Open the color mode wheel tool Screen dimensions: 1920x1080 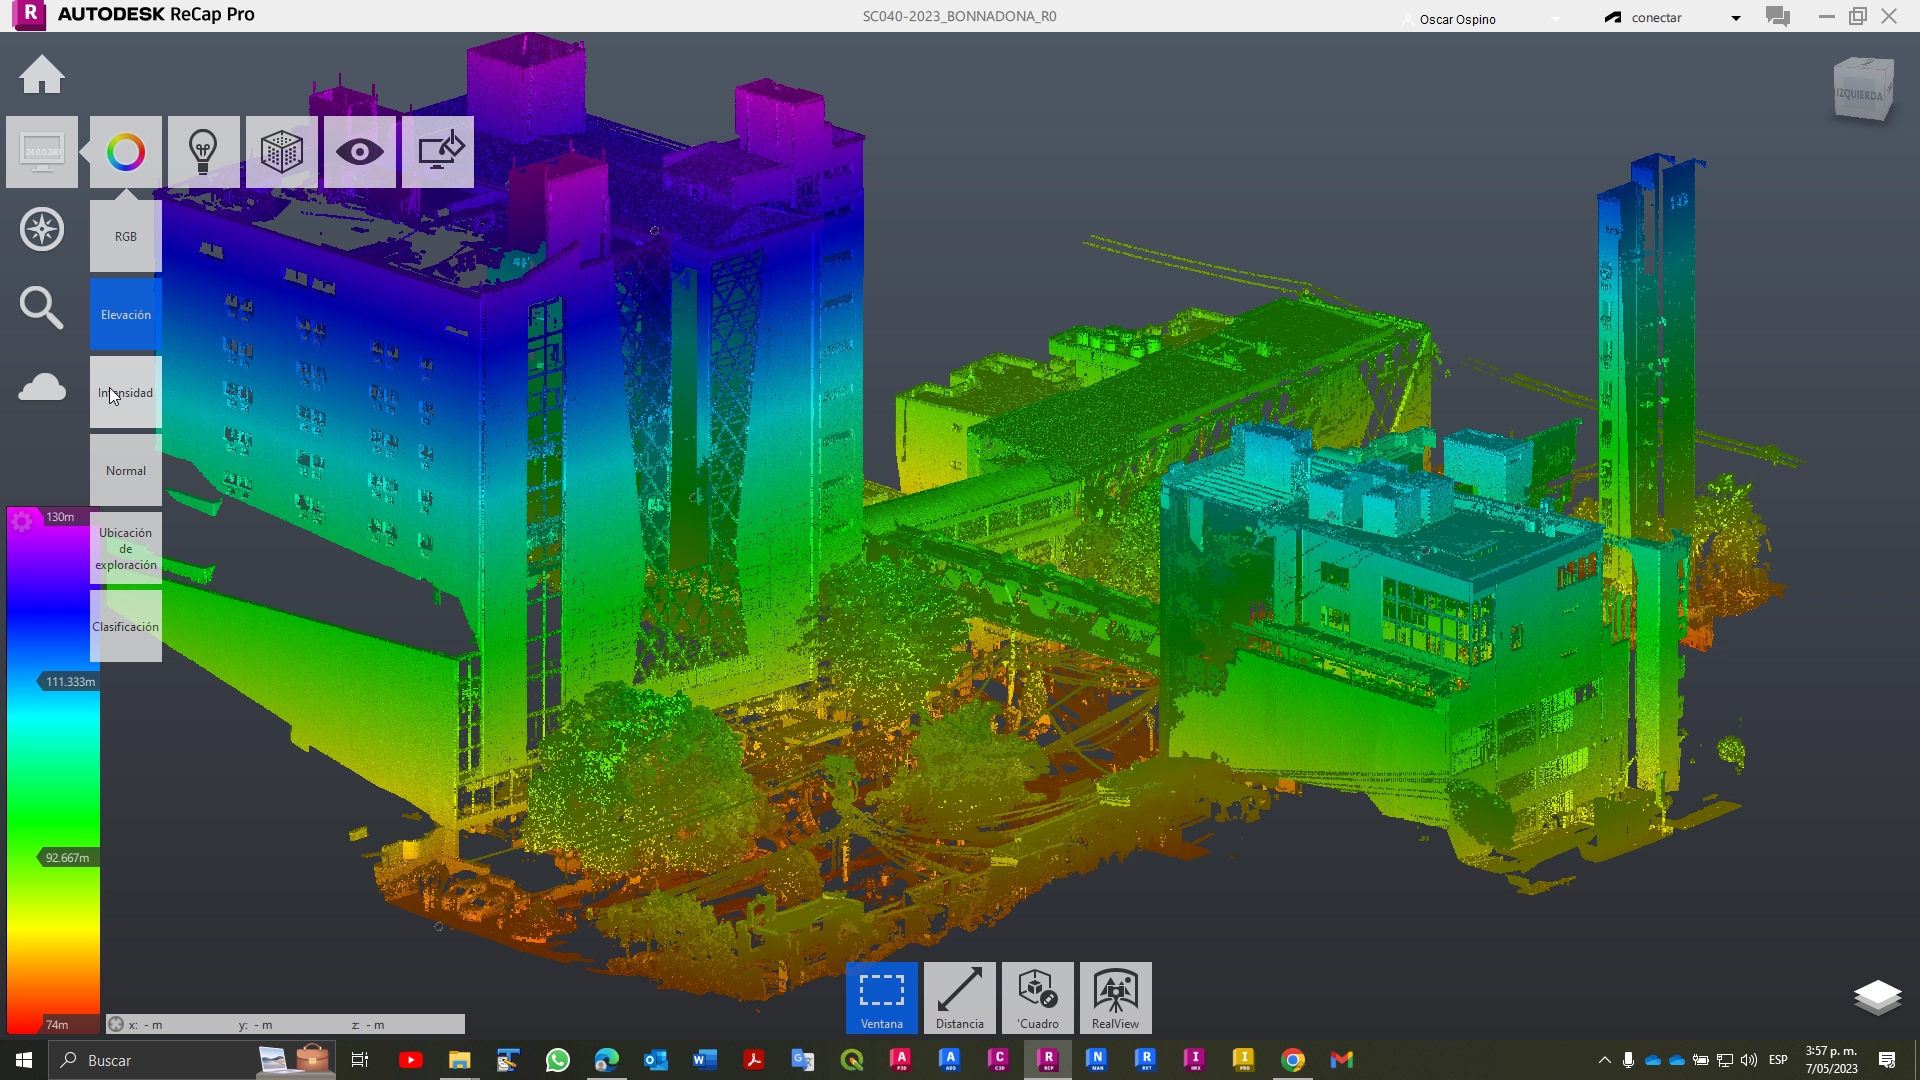click(126, 152)
